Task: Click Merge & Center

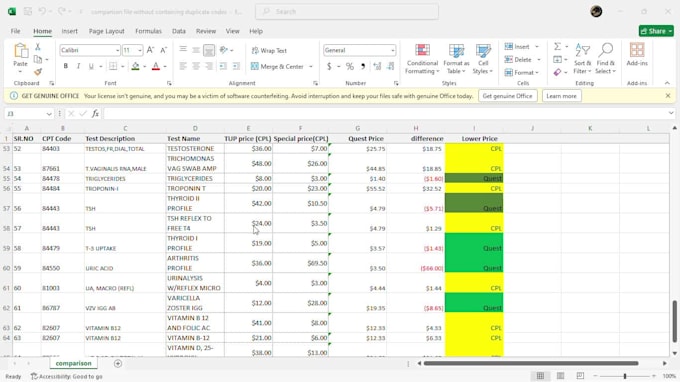Action: tap(278, 66)
